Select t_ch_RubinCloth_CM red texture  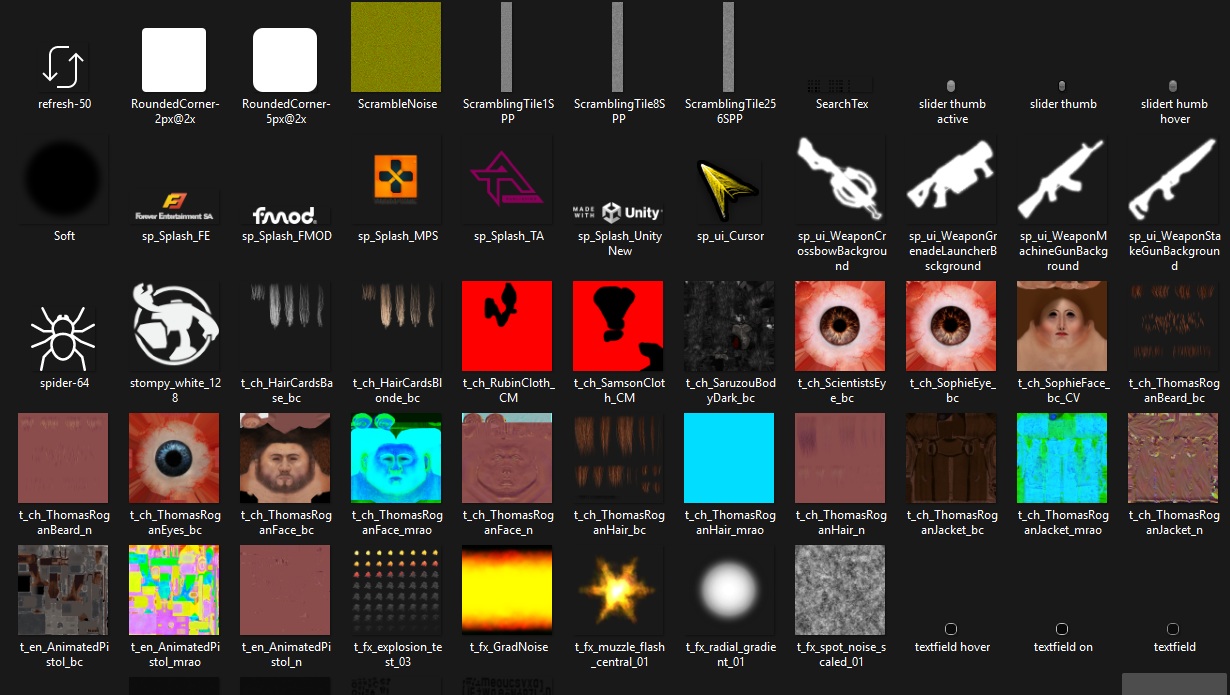click(x=507, y=326)
